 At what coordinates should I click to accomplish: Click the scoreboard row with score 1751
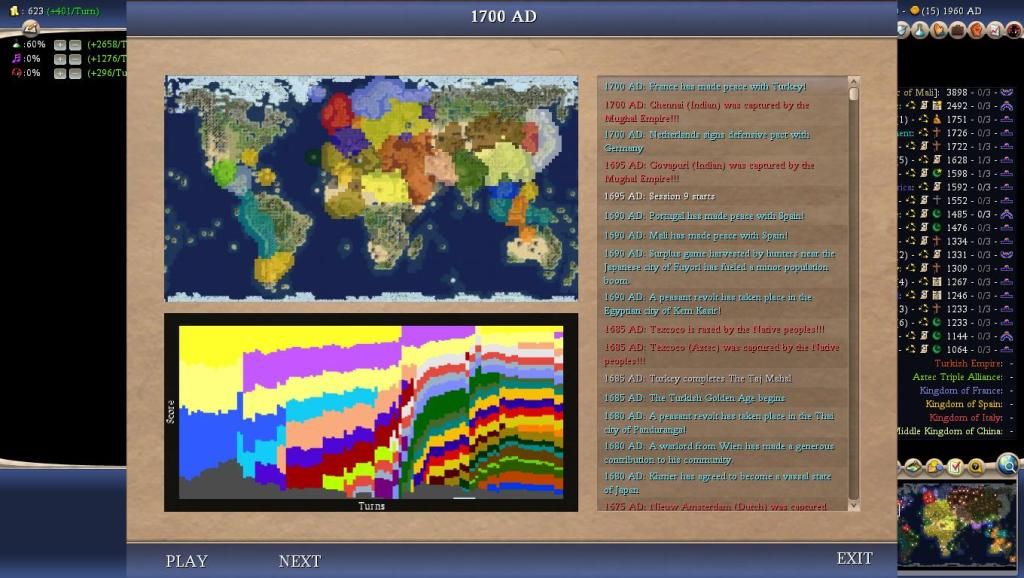(957, 120)
